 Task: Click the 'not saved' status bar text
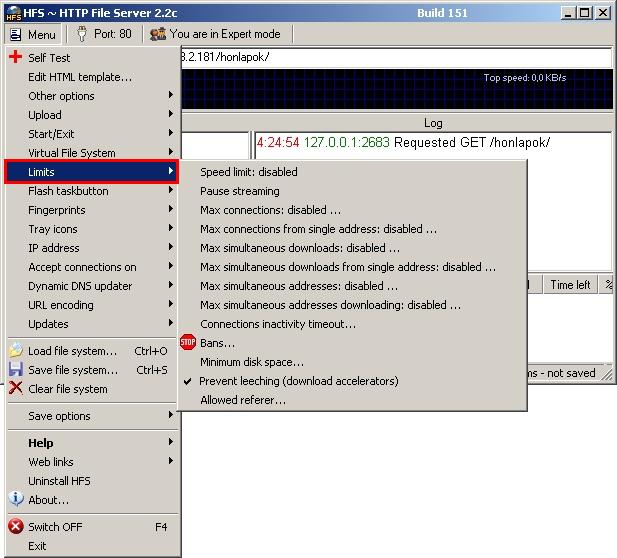(571, 373)
